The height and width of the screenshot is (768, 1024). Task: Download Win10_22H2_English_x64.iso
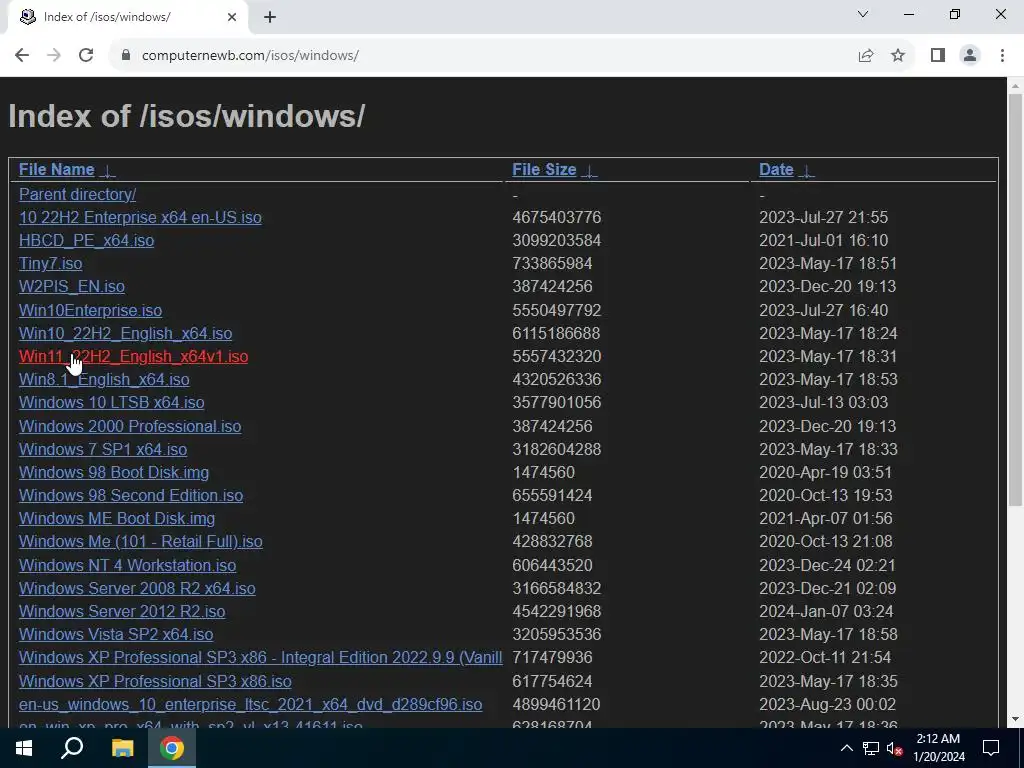click(125, 334)
